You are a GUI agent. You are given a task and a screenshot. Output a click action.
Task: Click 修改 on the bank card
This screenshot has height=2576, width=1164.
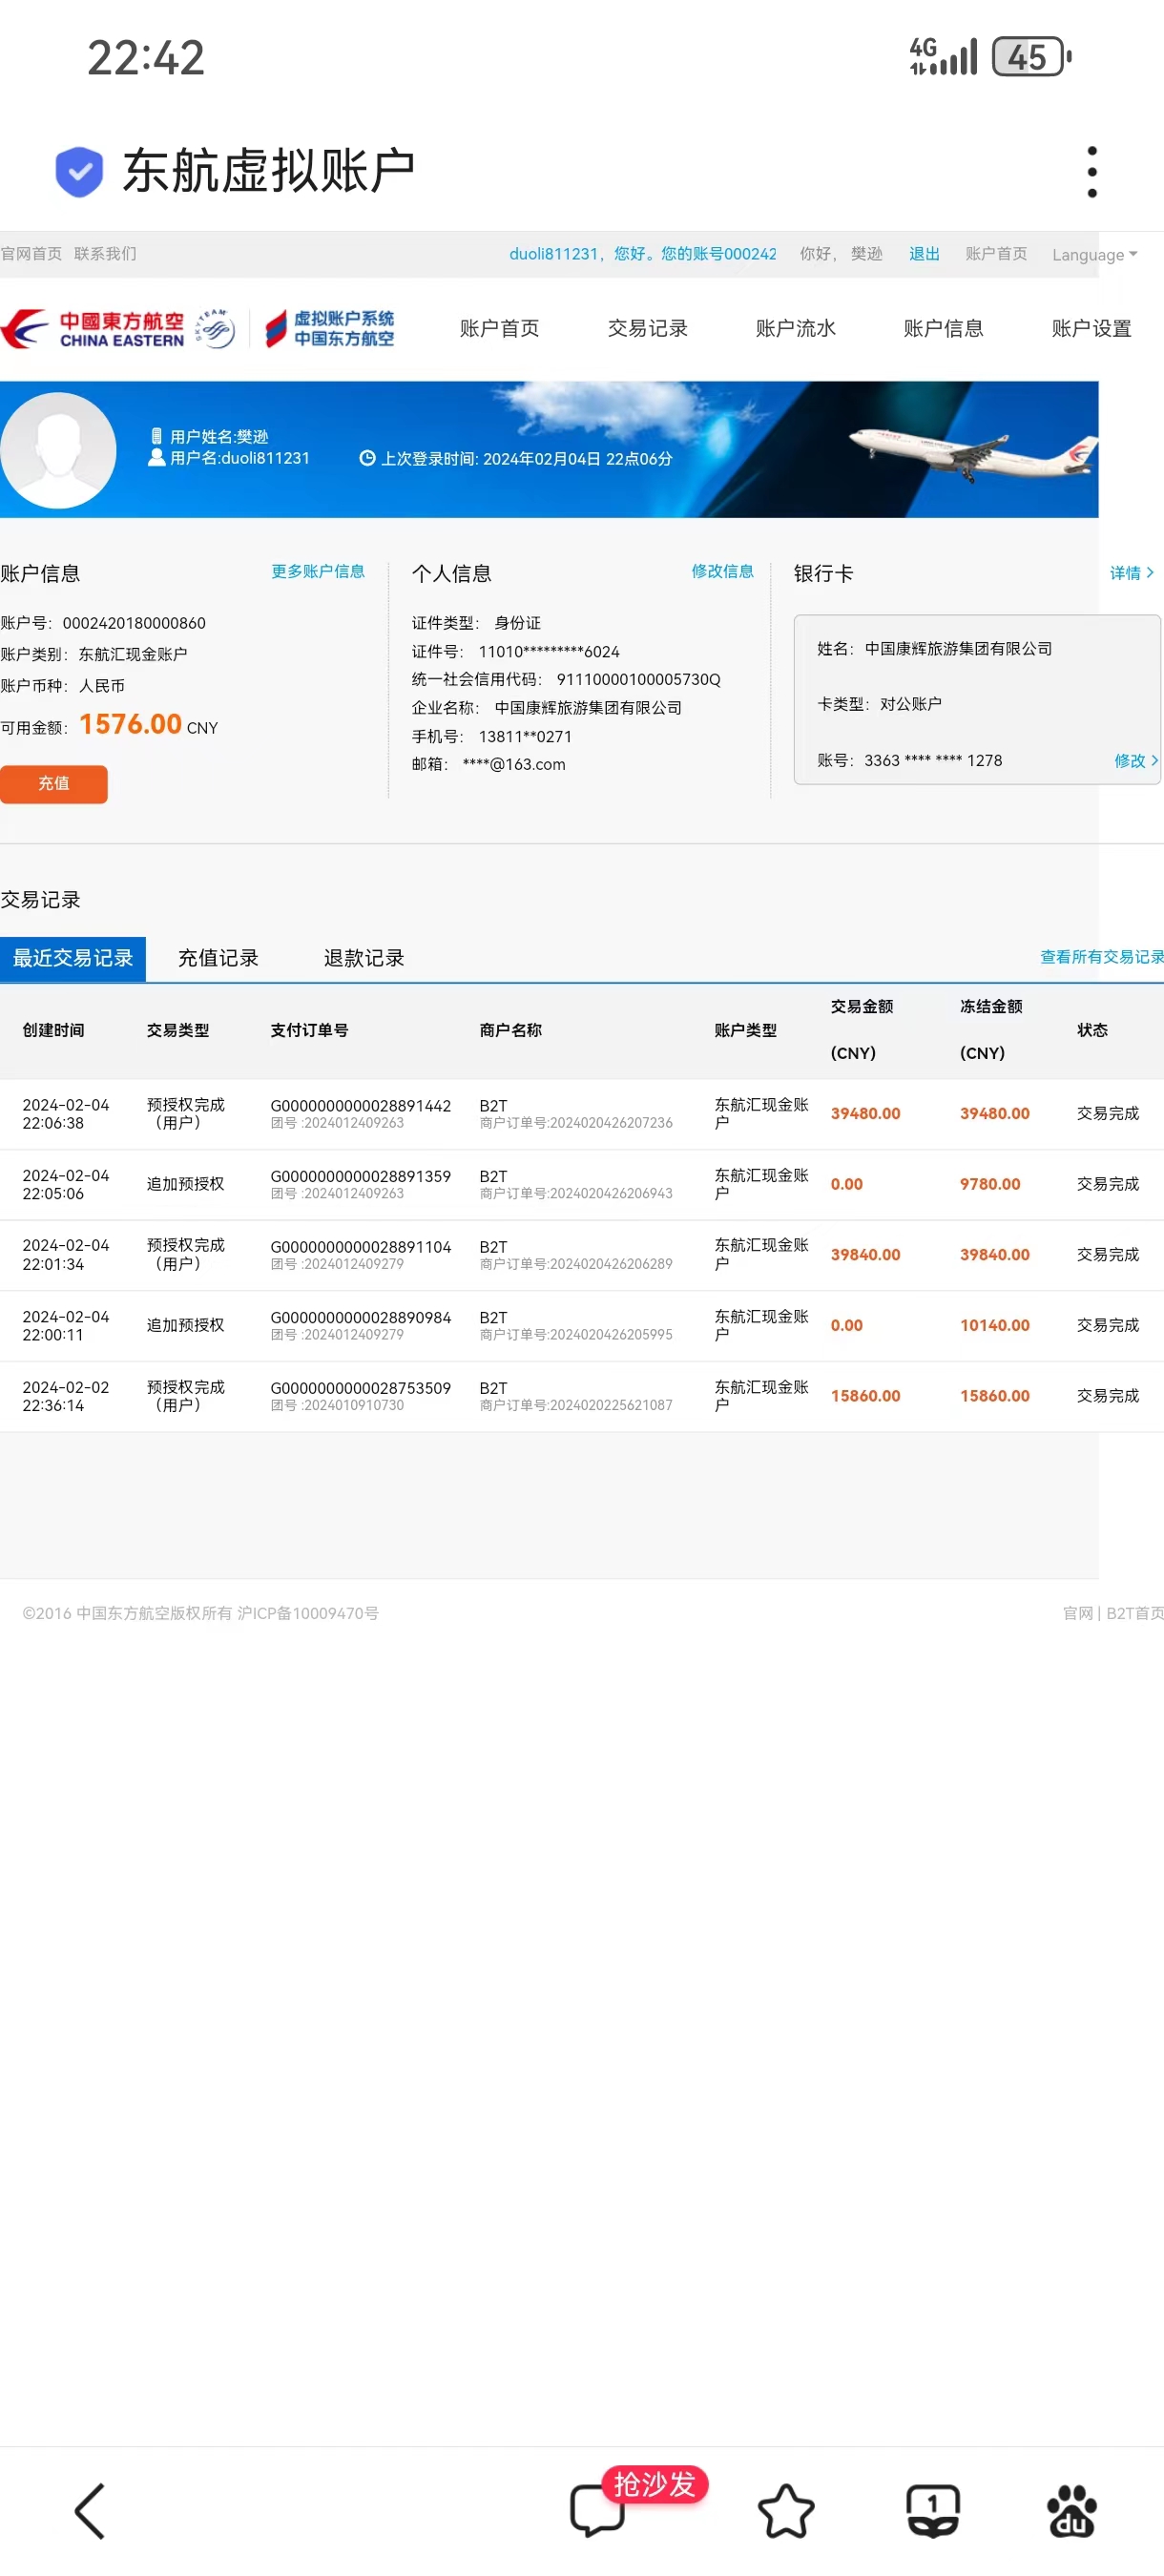tap(1134, 760)
